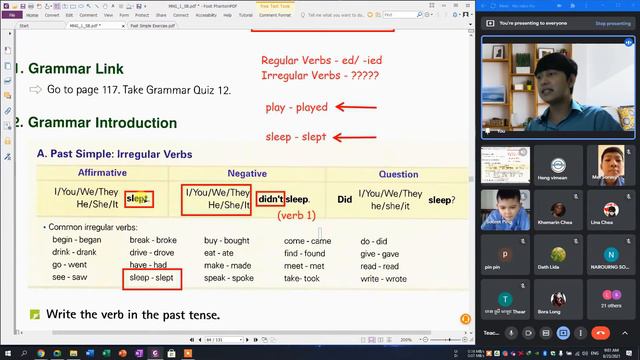
Task: Click Stop presenting in Meet
Action: tap(613, 24)
